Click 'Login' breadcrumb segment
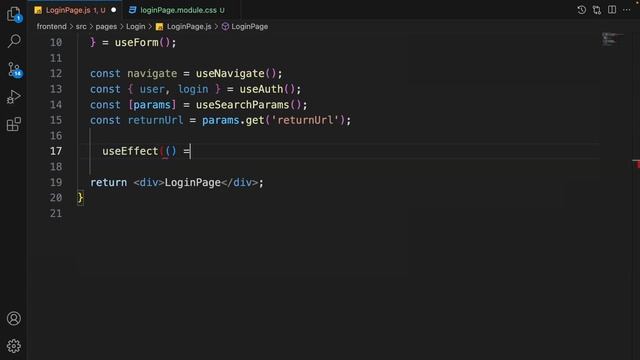This screenshot has width=640, height=360. 136,27
